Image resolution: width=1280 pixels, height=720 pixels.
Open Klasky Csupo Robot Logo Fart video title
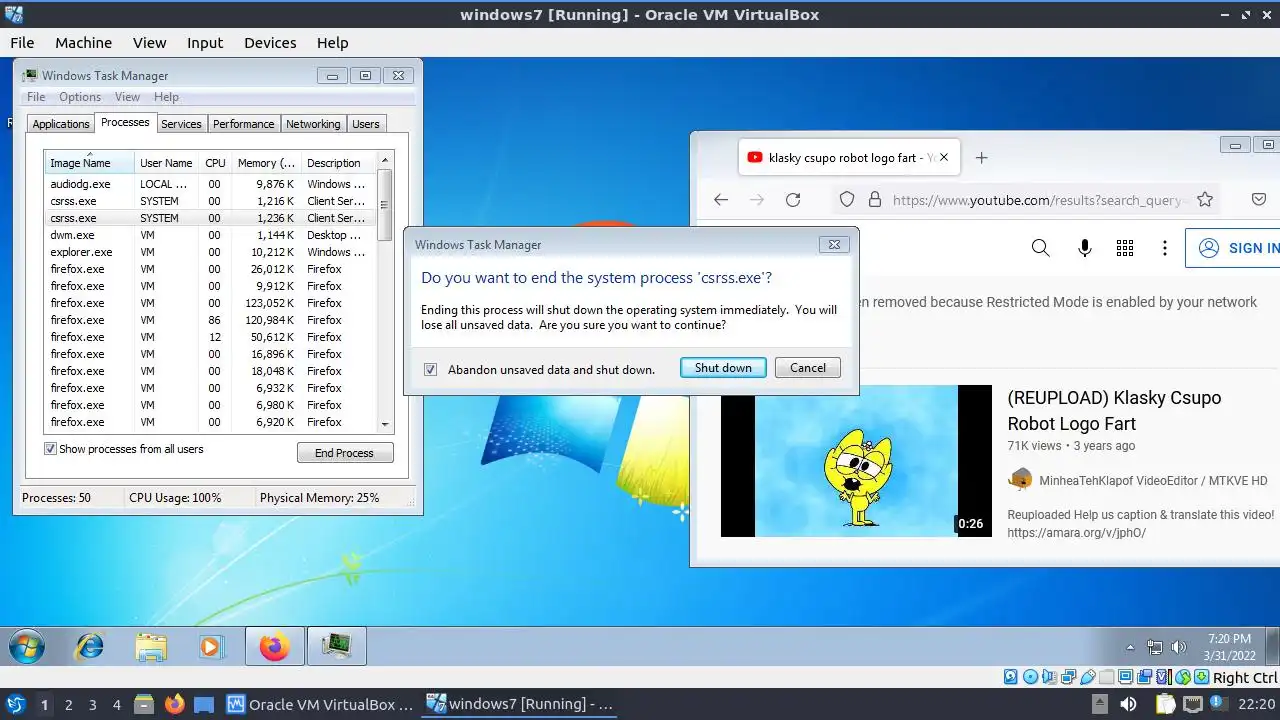pos(1114,410)
